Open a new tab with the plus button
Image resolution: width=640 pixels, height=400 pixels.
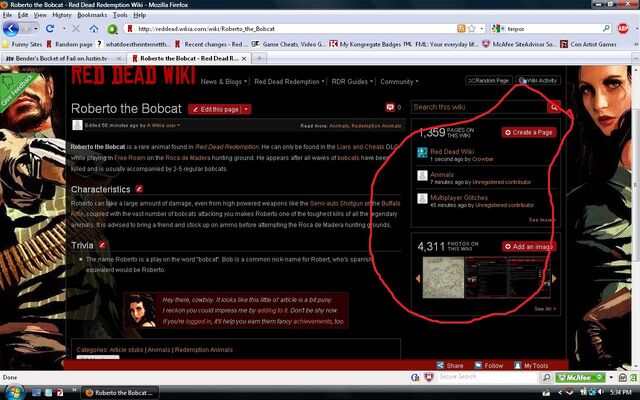coord(258,58)
